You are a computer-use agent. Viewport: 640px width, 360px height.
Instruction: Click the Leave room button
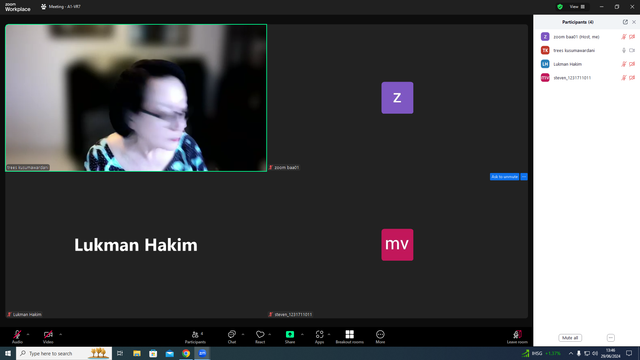517,337
